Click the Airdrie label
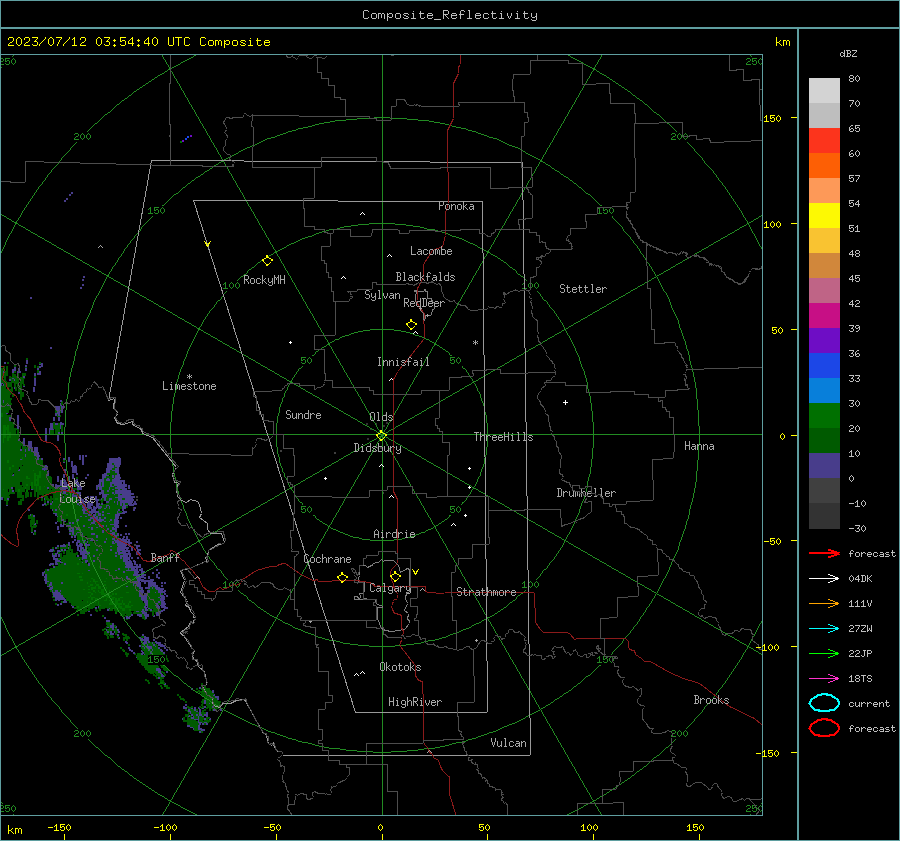900x841 pixels. click(394, 534)
